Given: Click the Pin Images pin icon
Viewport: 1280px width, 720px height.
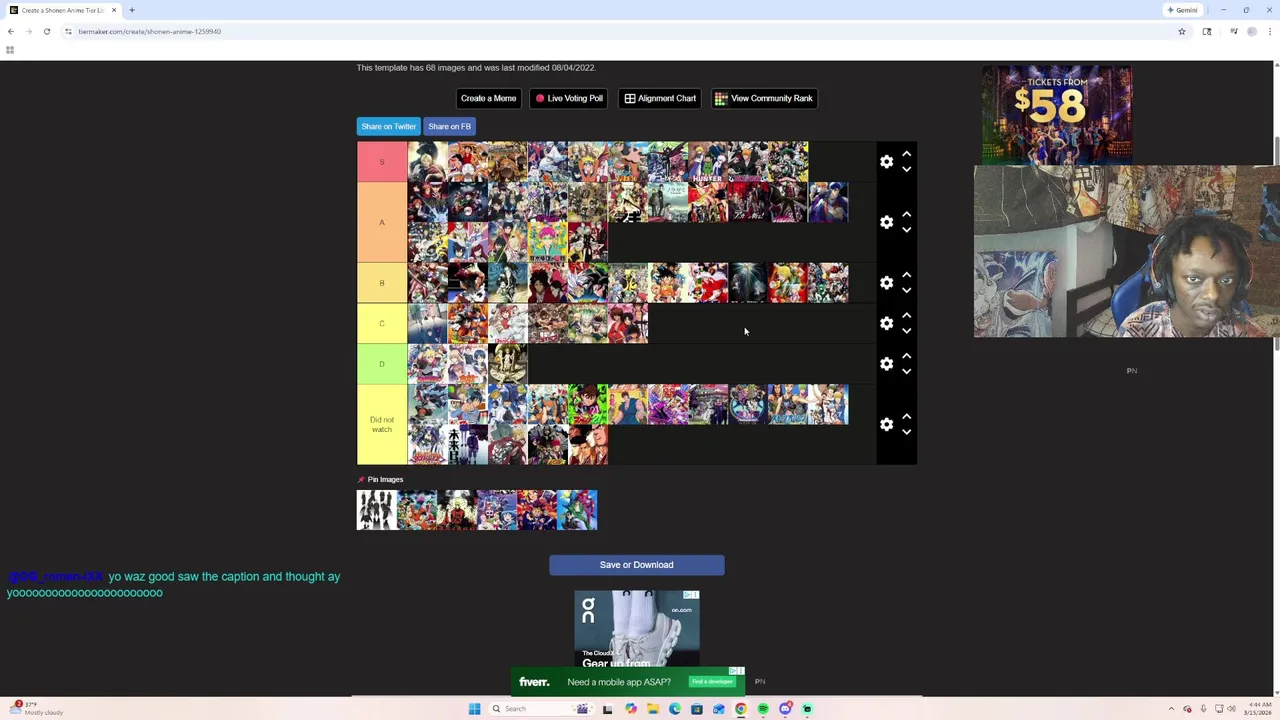Looking at the screenshot, I should 361,479.
